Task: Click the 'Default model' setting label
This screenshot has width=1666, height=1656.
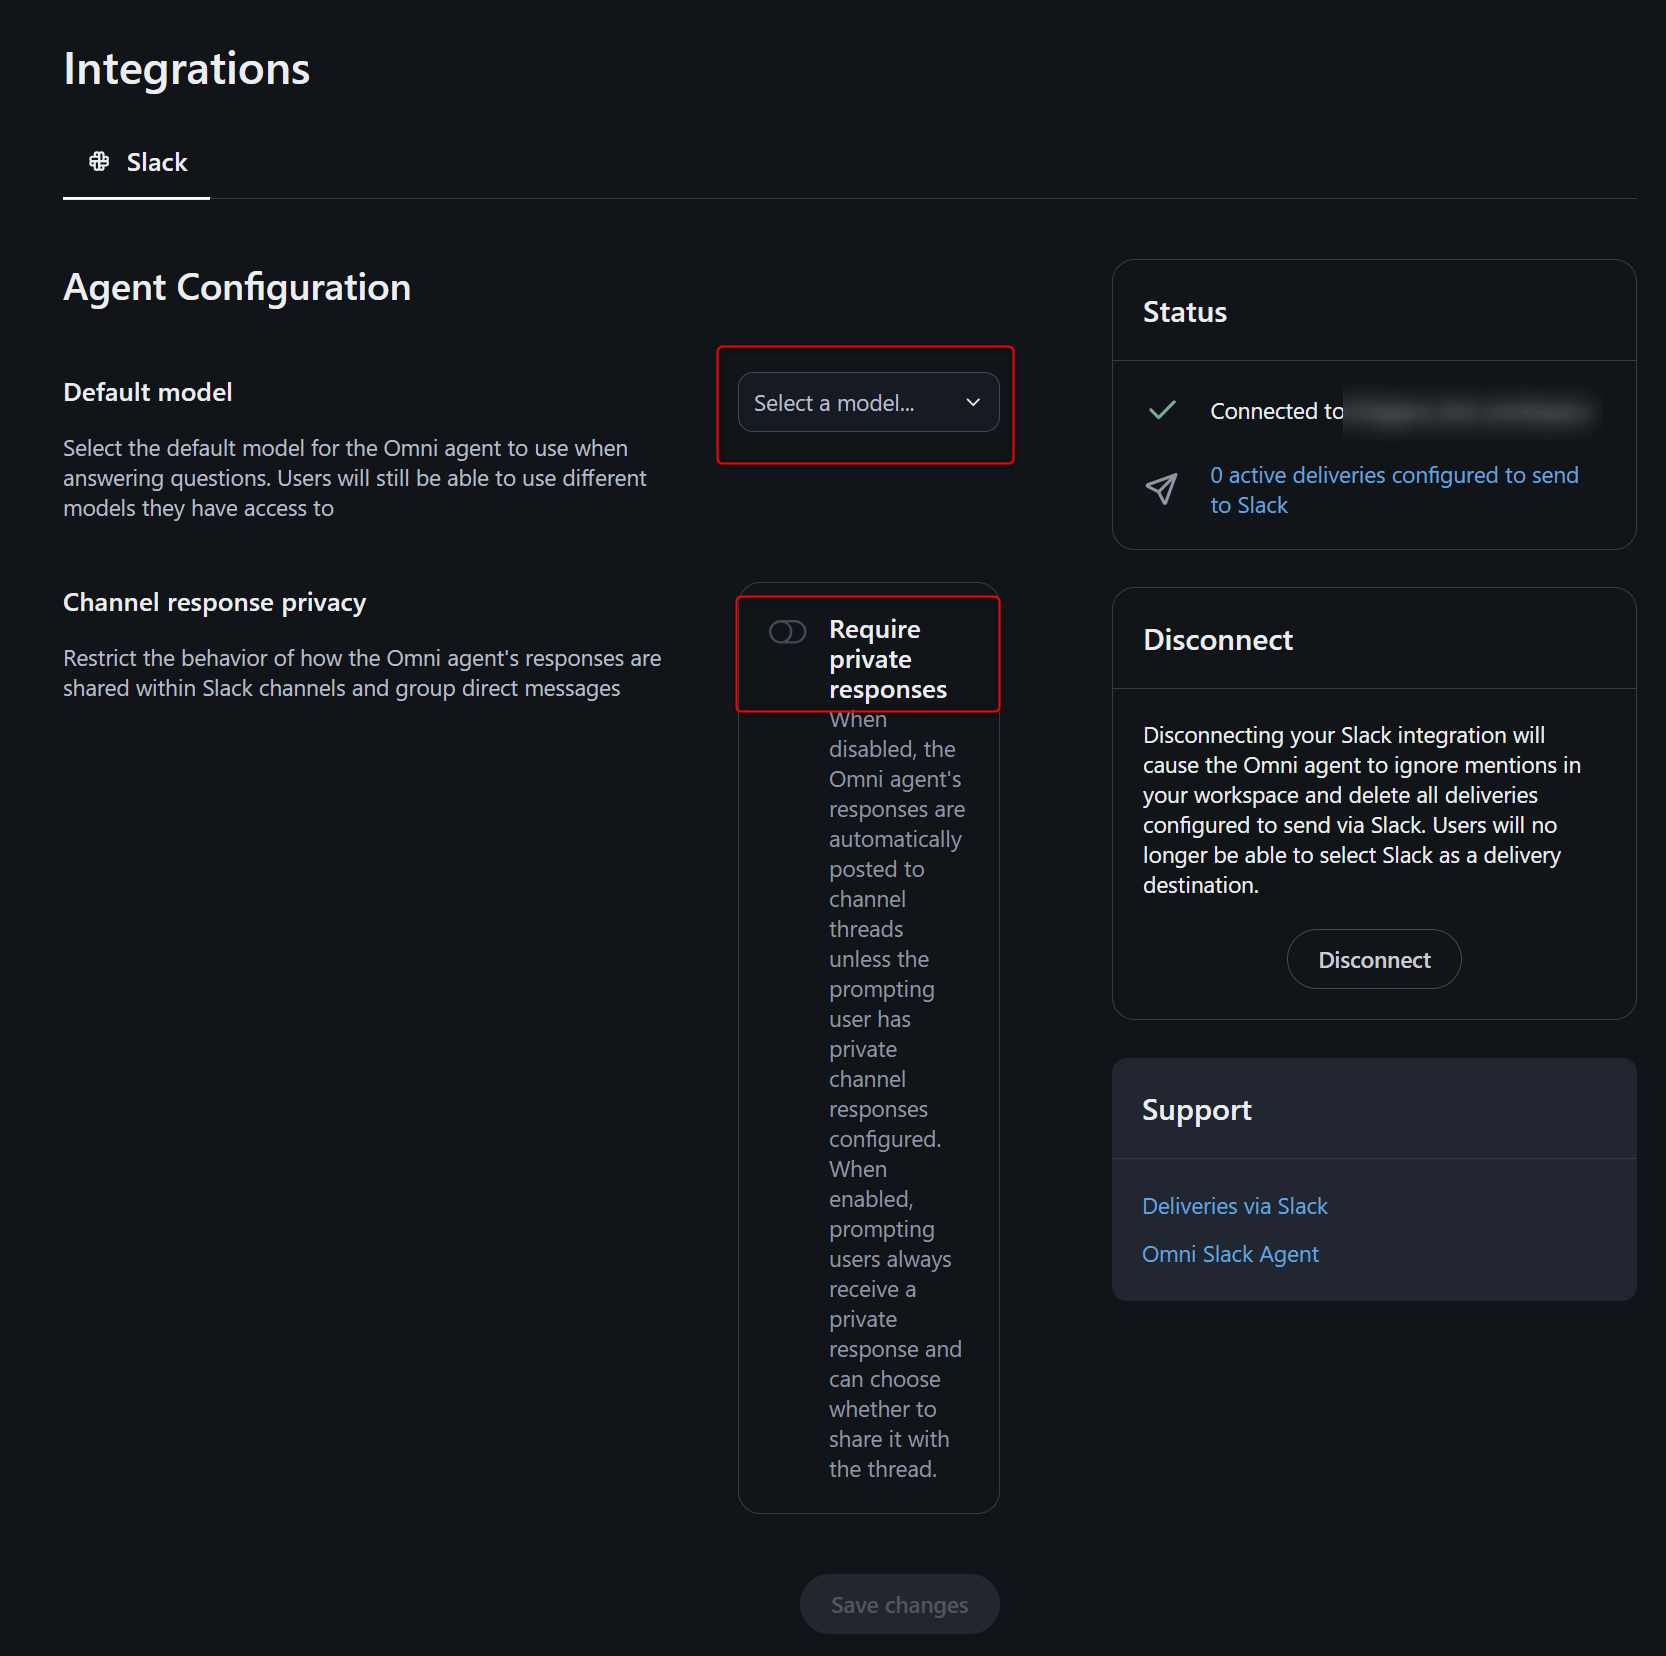Action: (x=148, y=392)
